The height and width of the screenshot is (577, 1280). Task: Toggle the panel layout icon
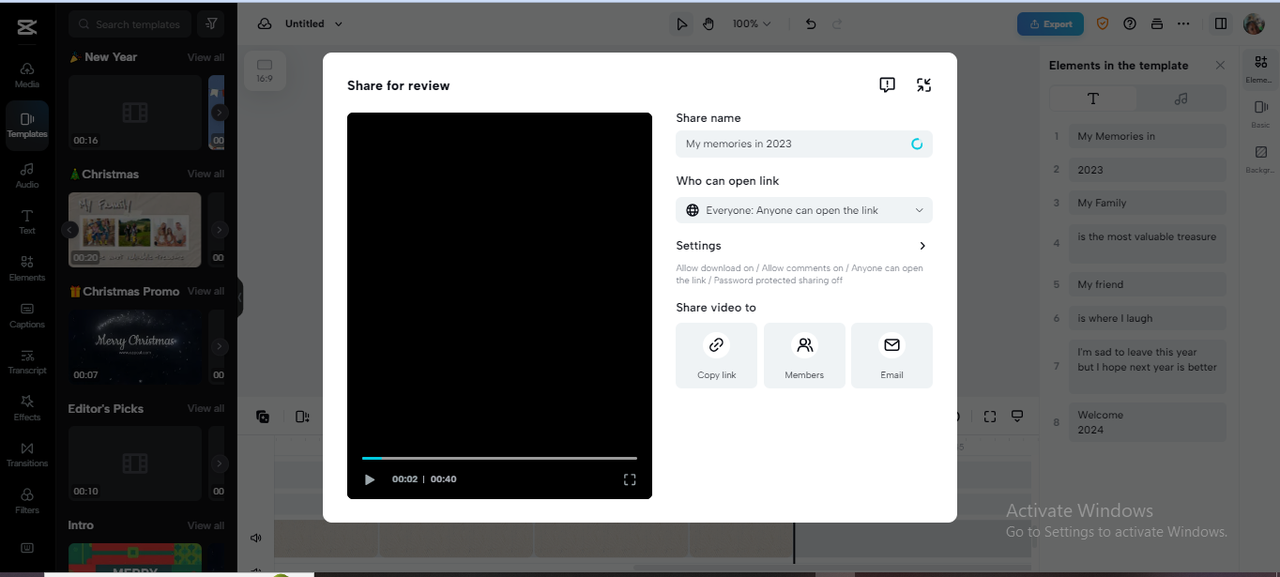click(x=1221, y=24)
